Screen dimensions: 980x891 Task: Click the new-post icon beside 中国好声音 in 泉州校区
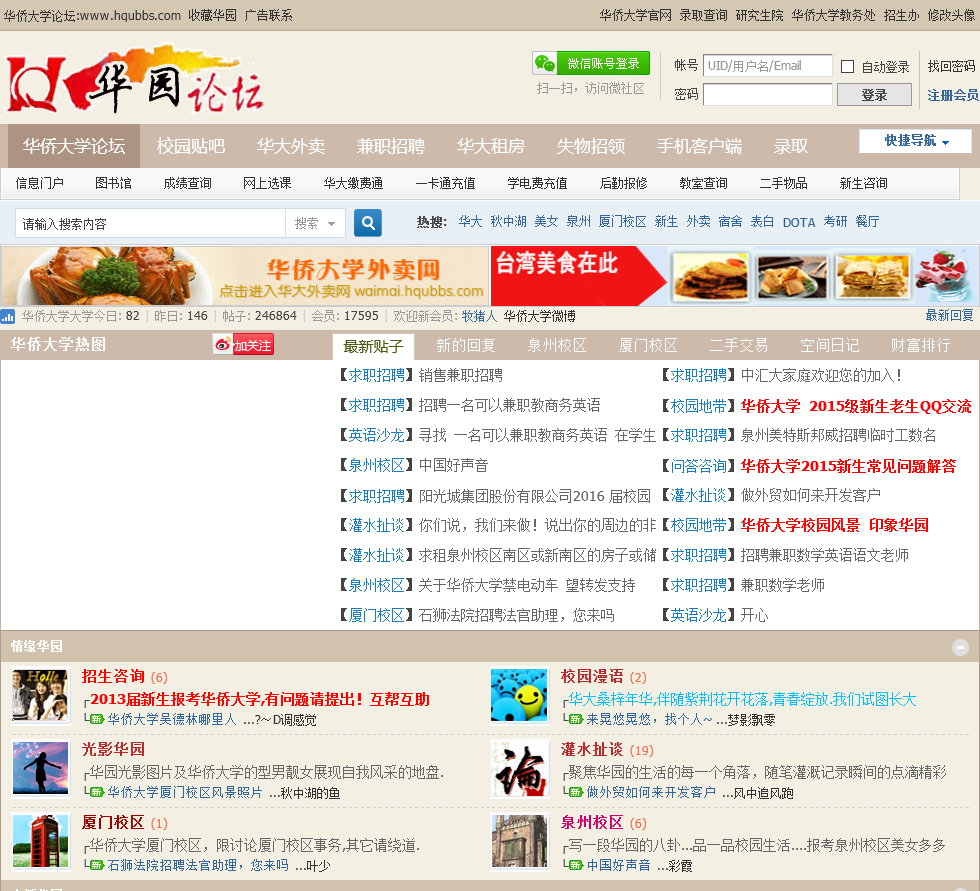coord(576,865)
